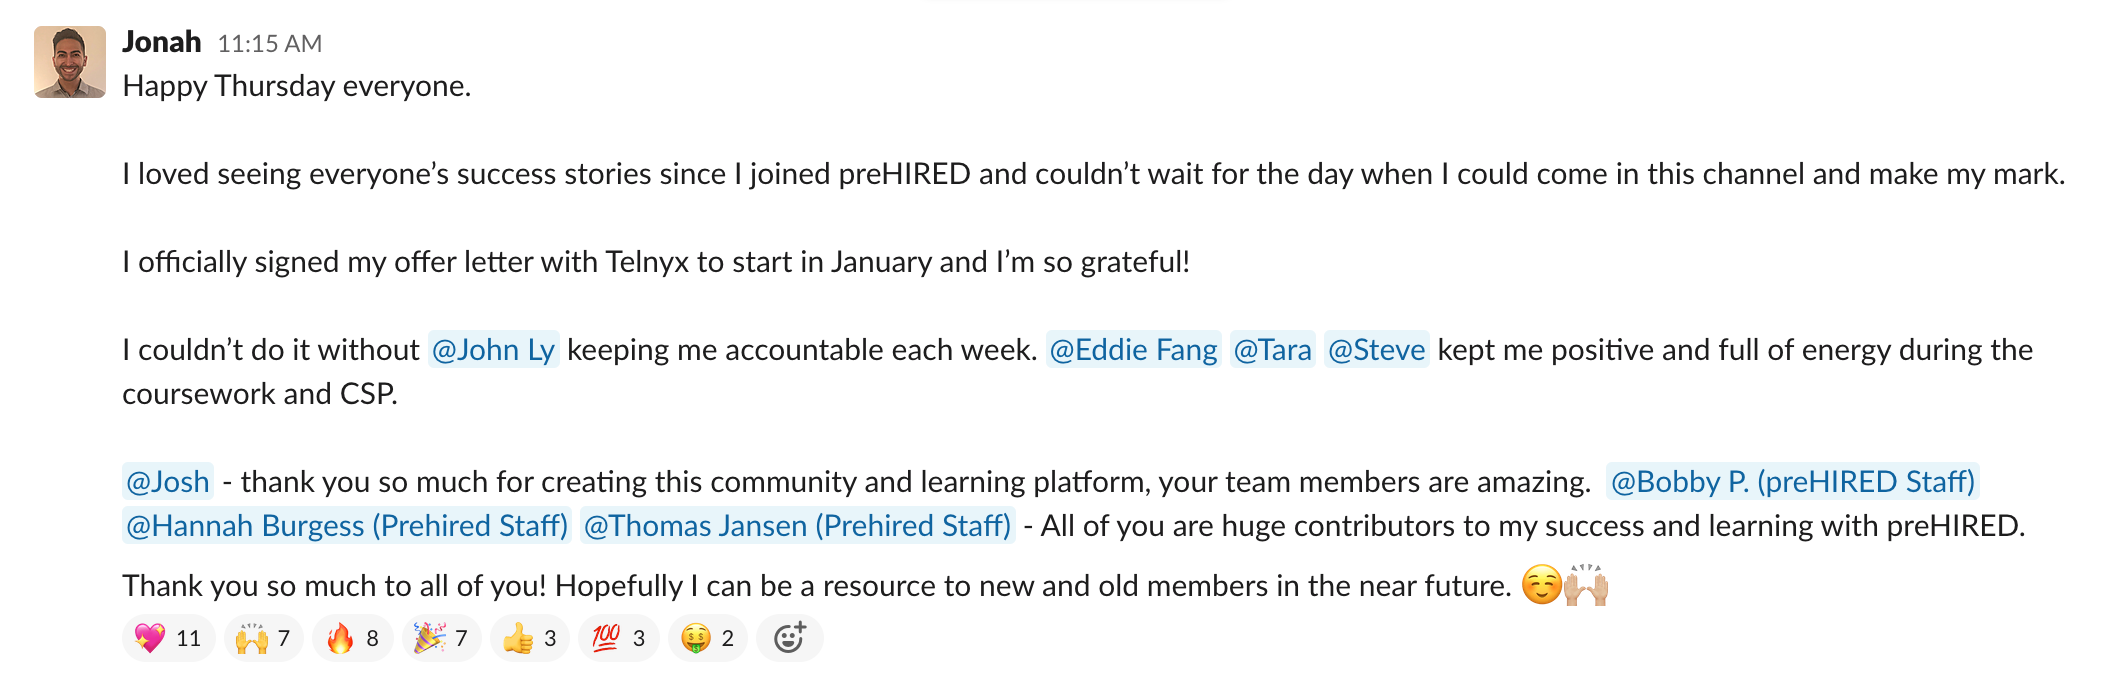Click the thumbs up reaction
Image resolution: width=2116 pixels, height=674 pixels.
[530, 639]
